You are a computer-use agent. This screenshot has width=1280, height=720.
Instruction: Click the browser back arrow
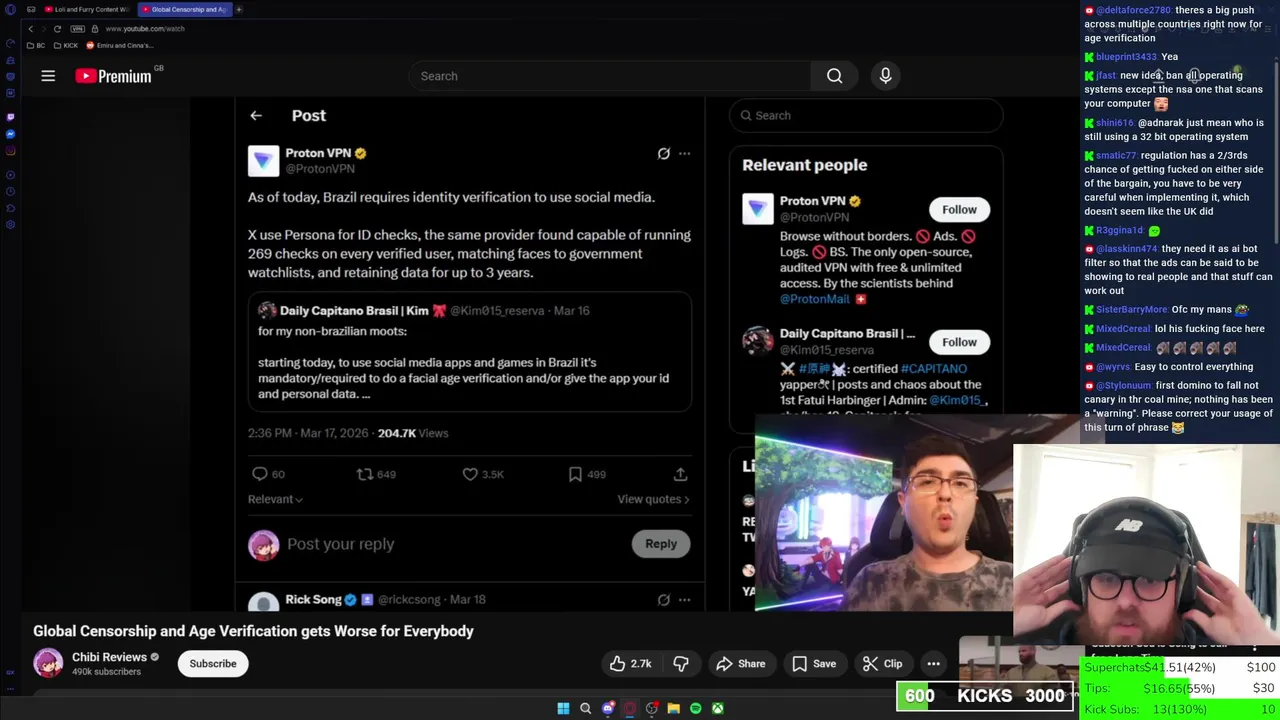point(31,29)
